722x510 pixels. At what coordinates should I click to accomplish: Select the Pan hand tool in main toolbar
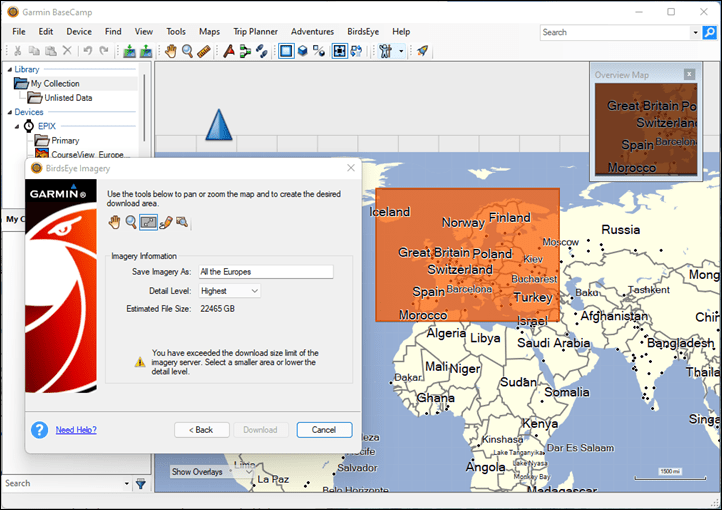click(x=171, y=51)
